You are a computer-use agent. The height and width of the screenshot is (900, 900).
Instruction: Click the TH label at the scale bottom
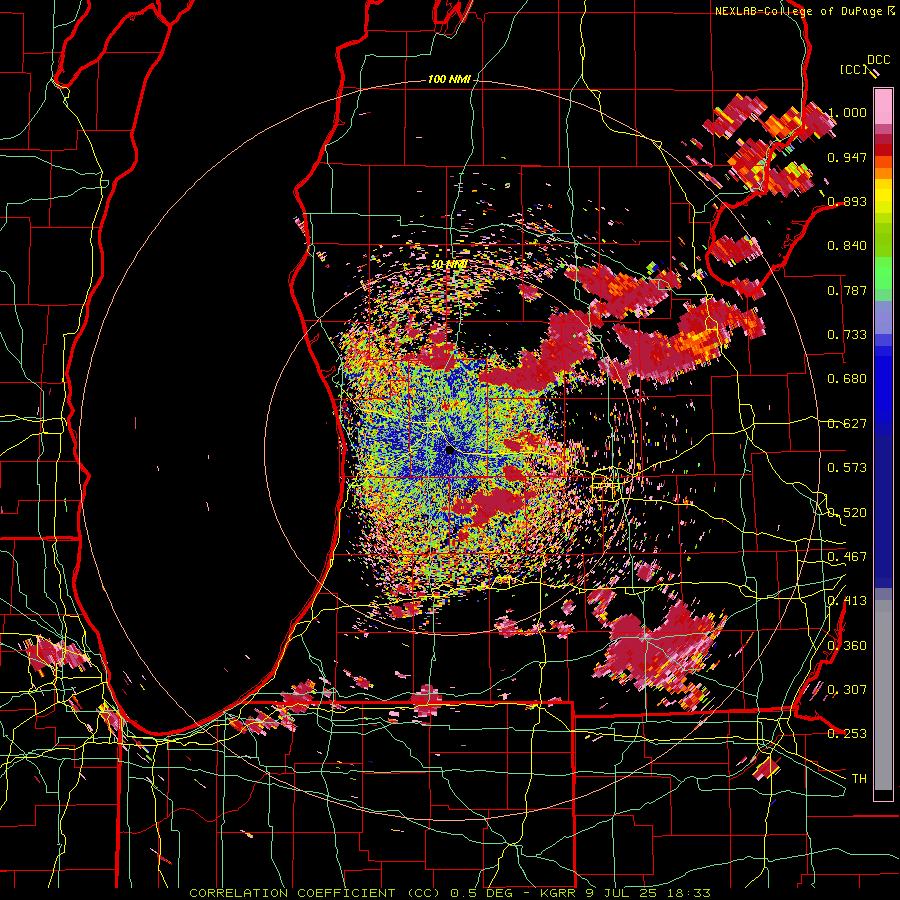pyautogui.click(x=859, y=778)
